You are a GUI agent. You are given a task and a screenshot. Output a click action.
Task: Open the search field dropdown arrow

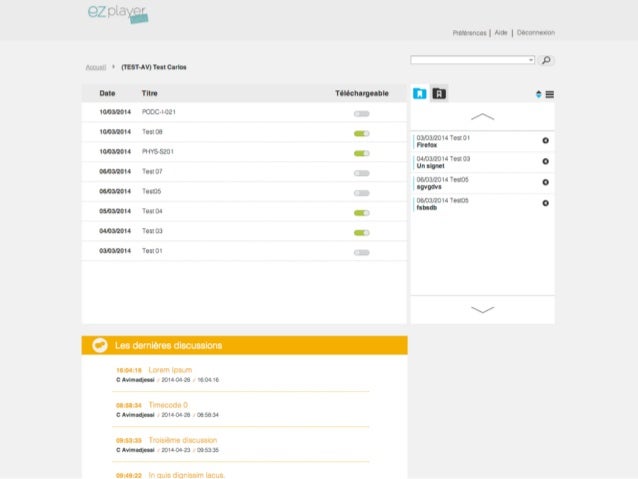click(x=531, y=60)
